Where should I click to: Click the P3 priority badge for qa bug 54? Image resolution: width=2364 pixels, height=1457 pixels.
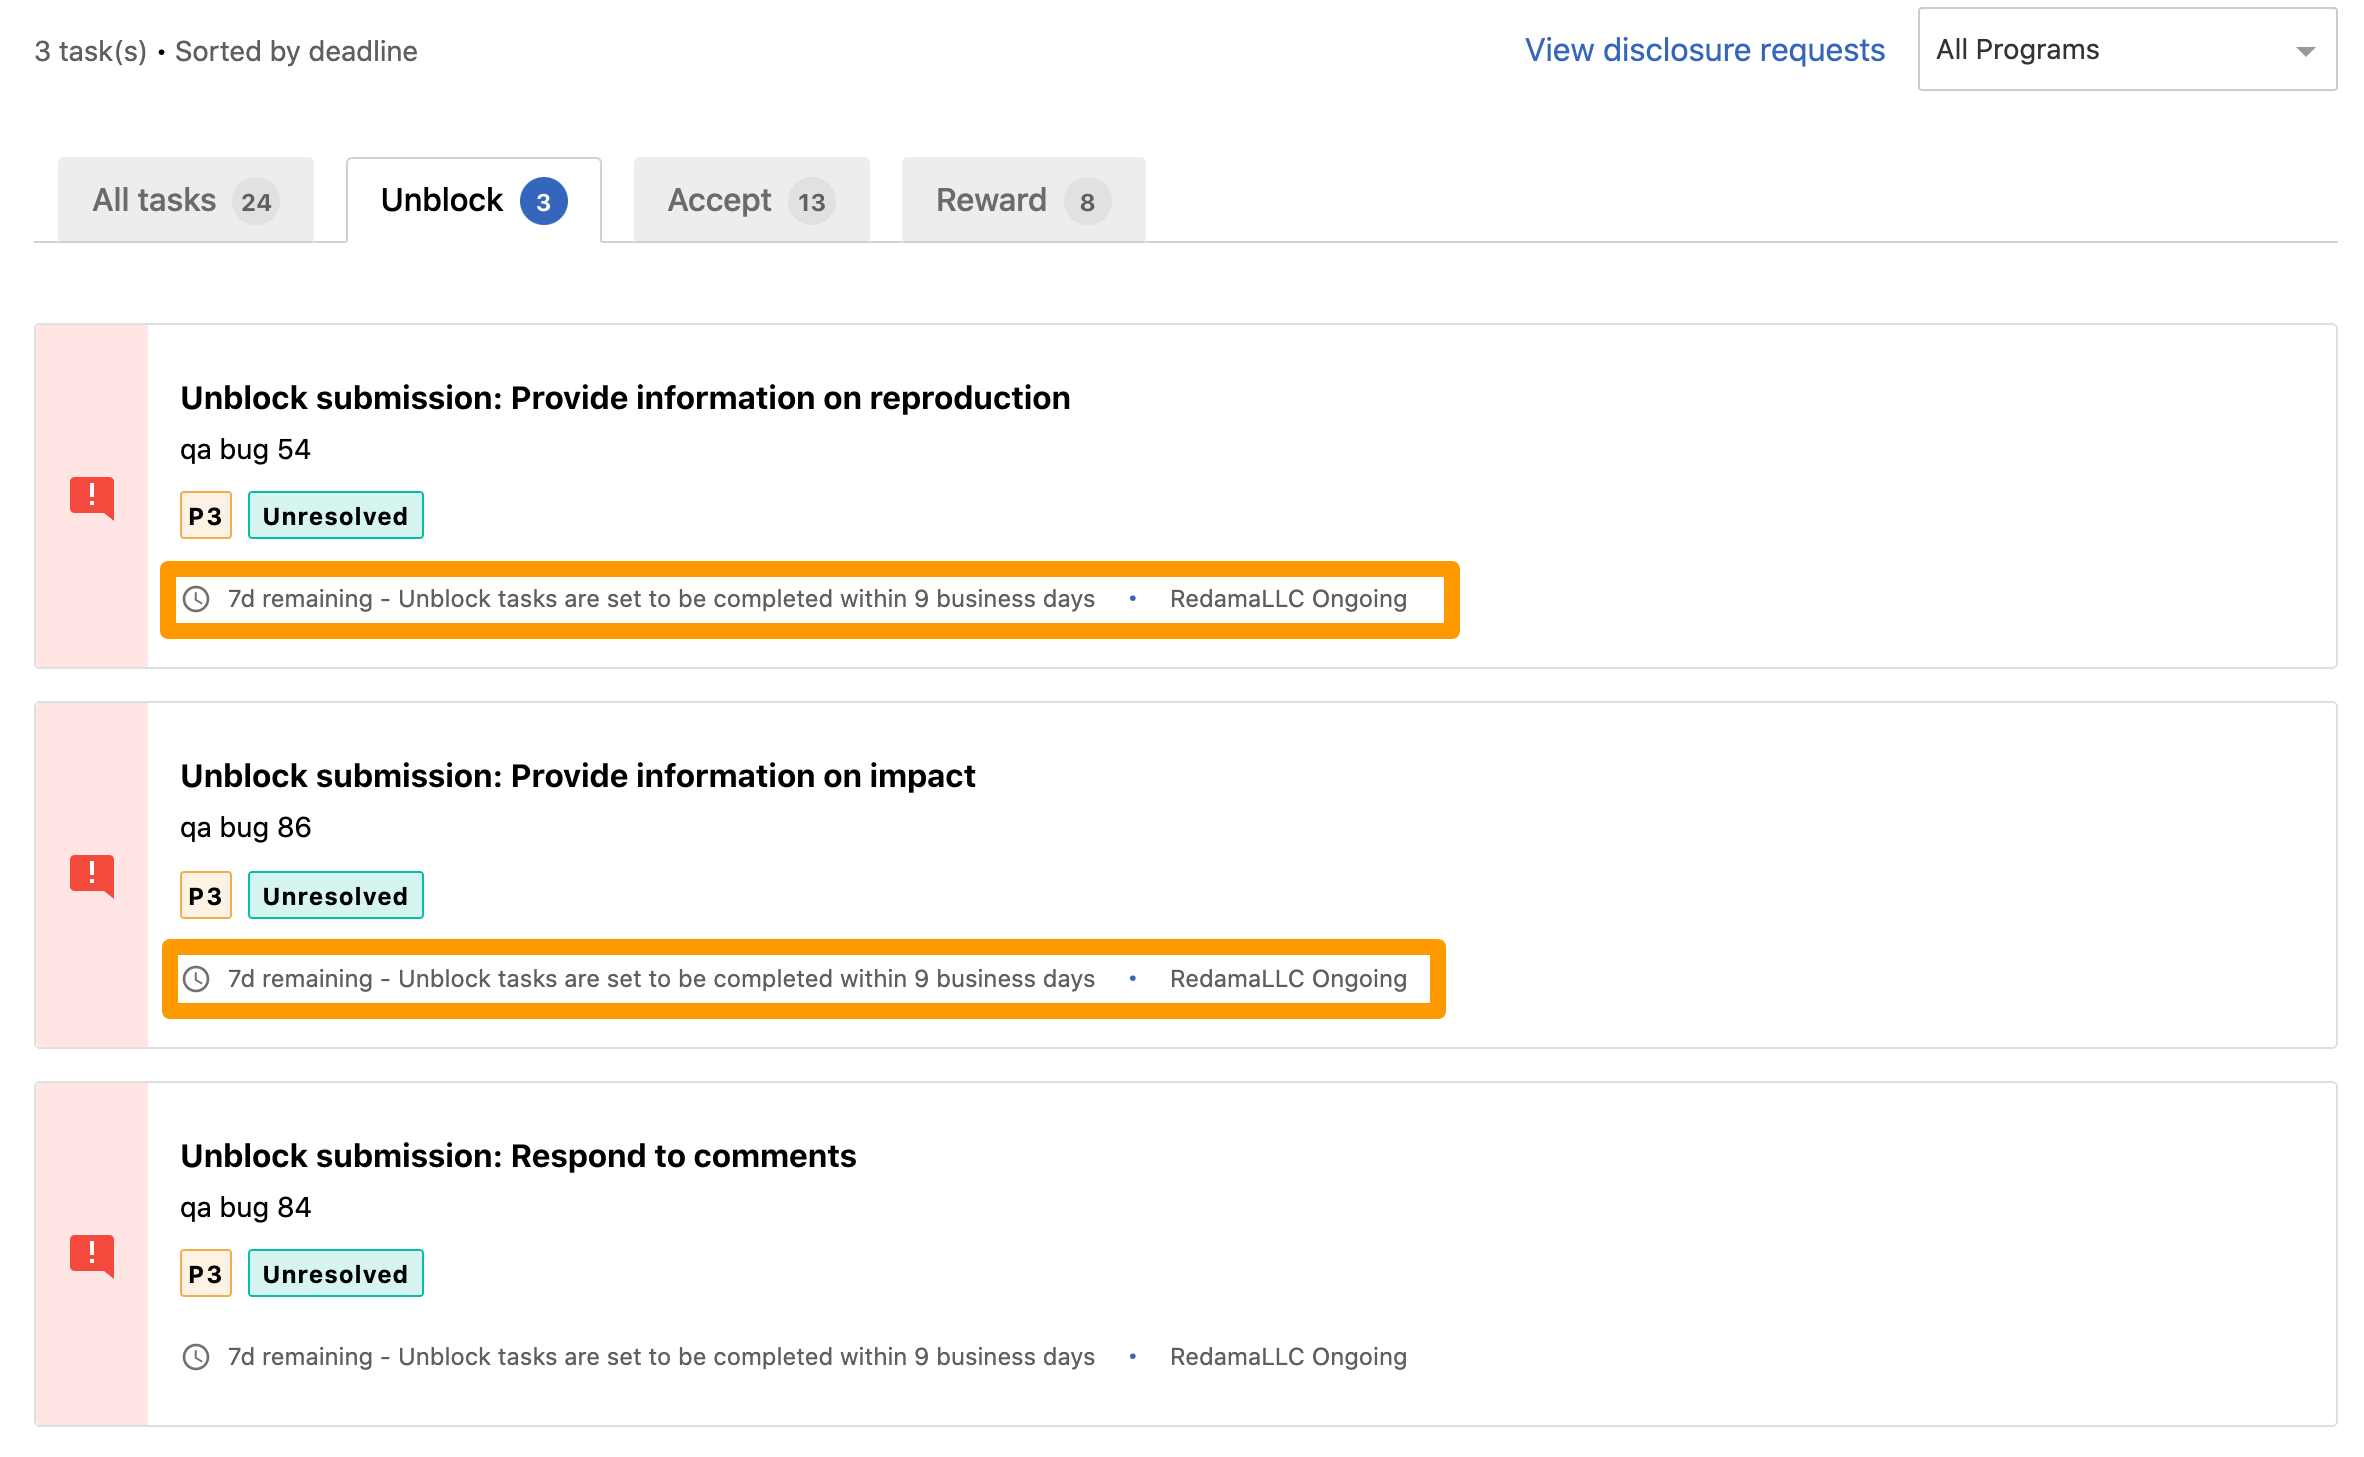[x=206, y=516]
